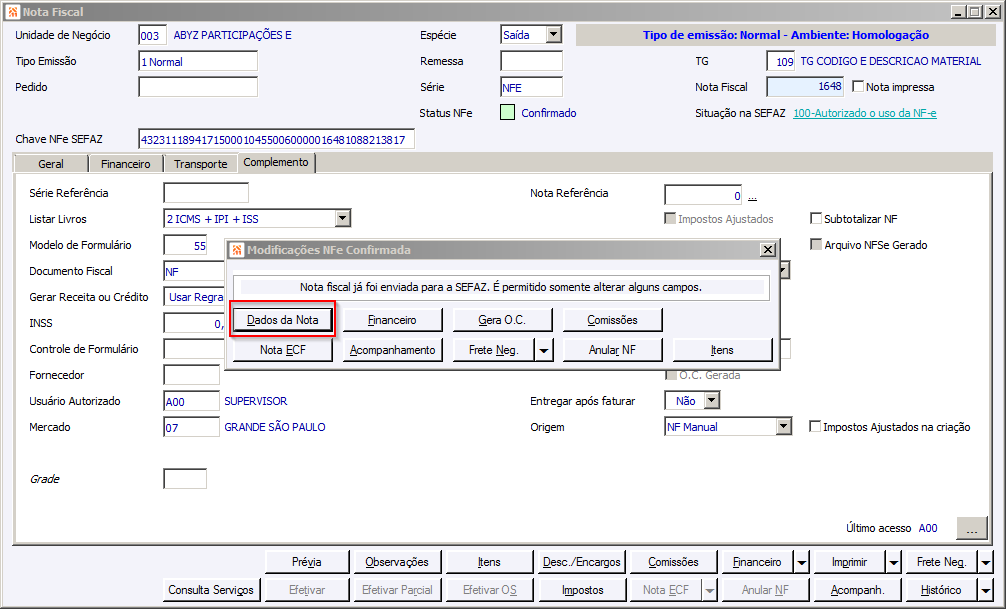Click the TG code field 109
The image size is (1006, 609).
click(x=781, y=61)
